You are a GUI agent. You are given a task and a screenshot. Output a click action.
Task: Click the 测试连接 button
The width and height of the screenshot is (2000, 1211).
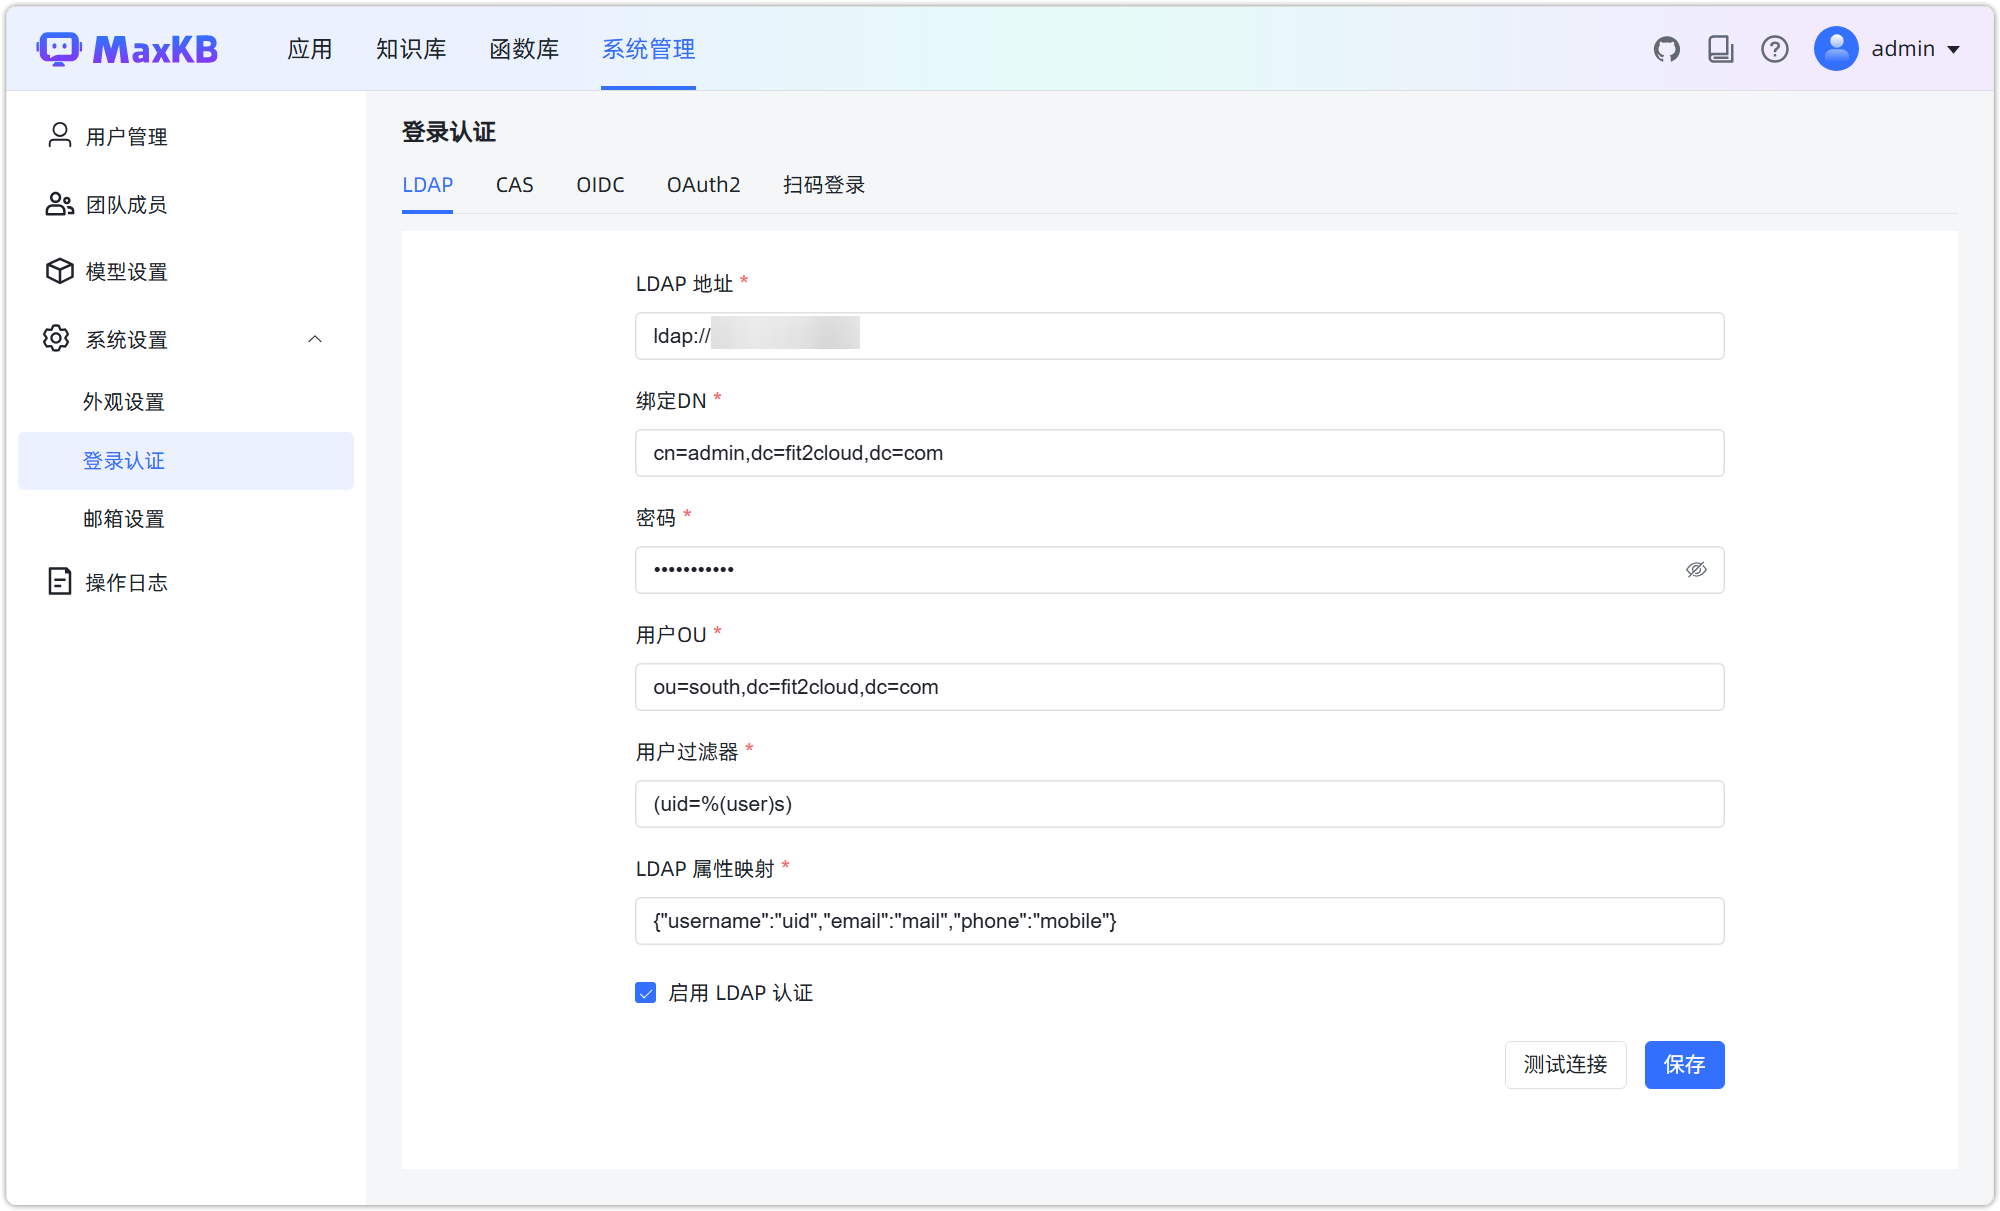pyautogui.click(x=1565, y=1065)
